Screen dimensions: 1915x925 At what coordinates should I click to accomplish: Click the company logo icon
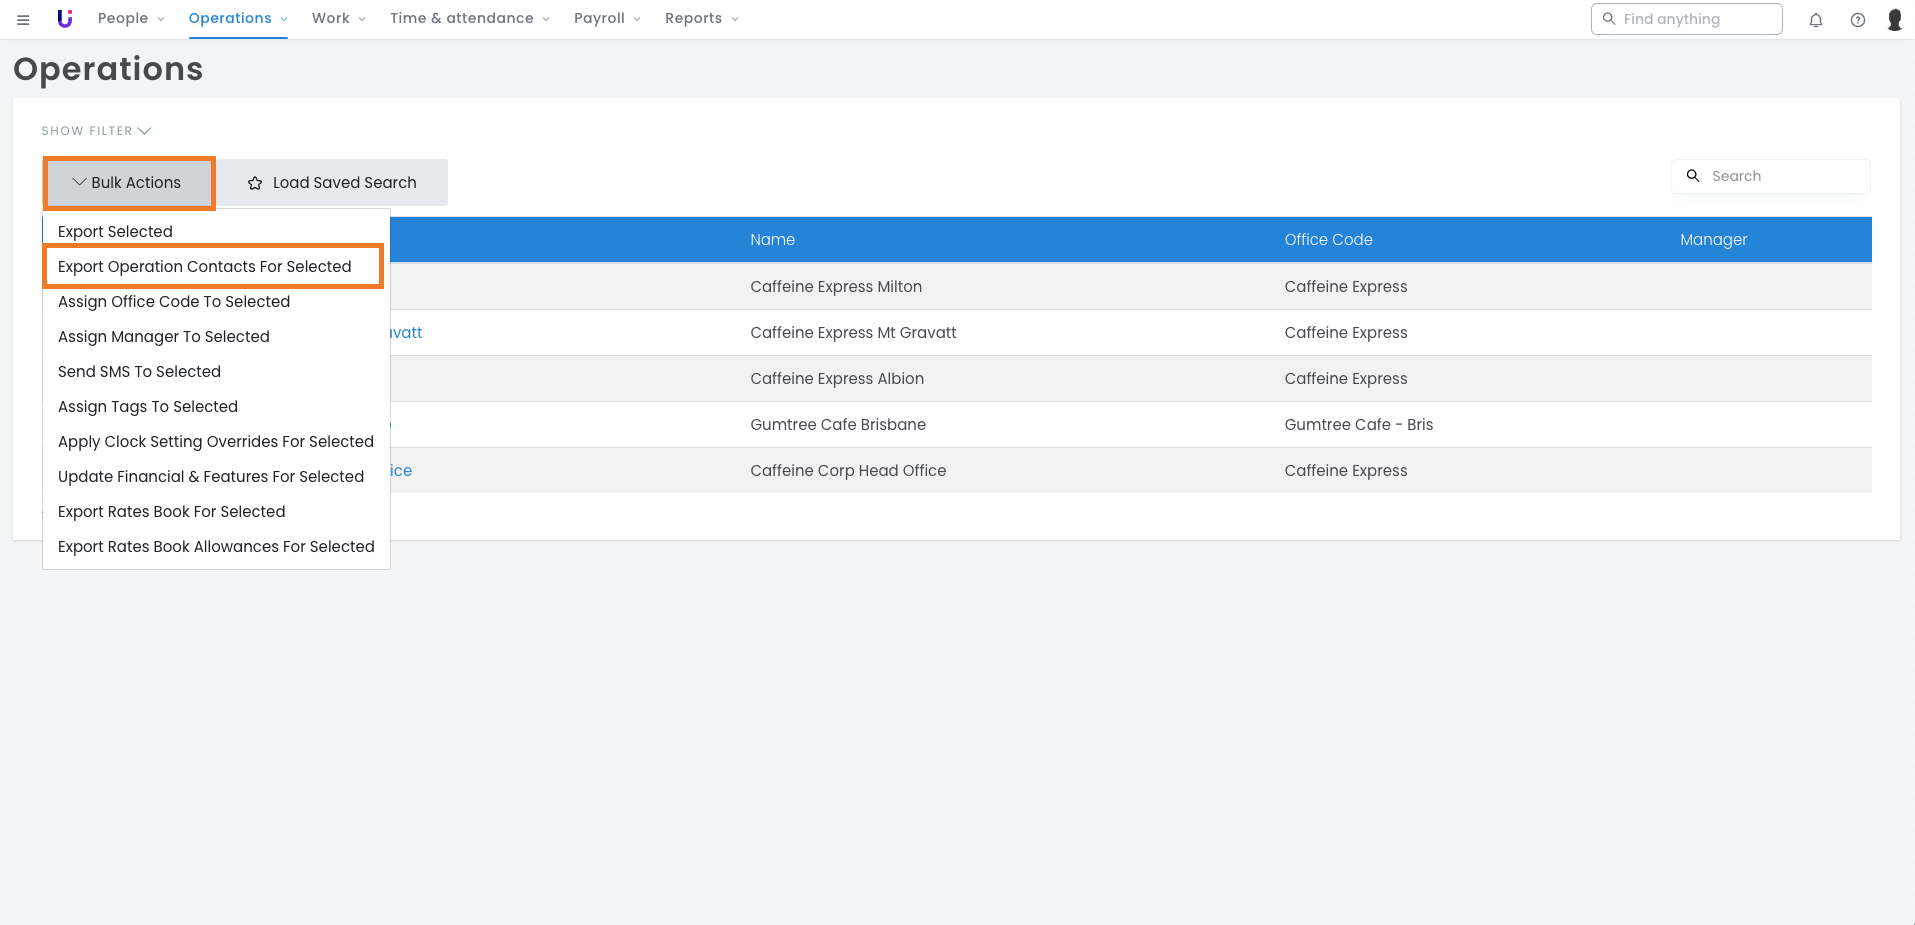pyautogui.click(x=65, y=19)
